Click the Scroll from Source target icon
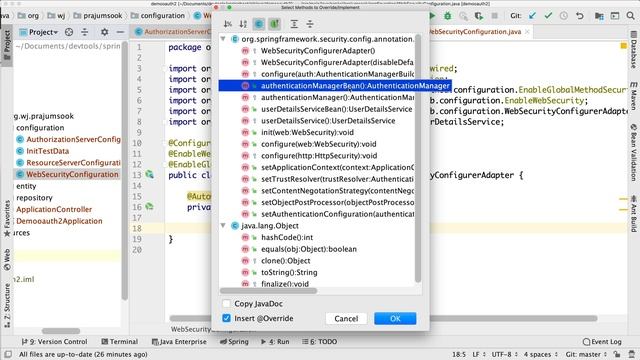The image size is (640, 360). tap(69, 32)
